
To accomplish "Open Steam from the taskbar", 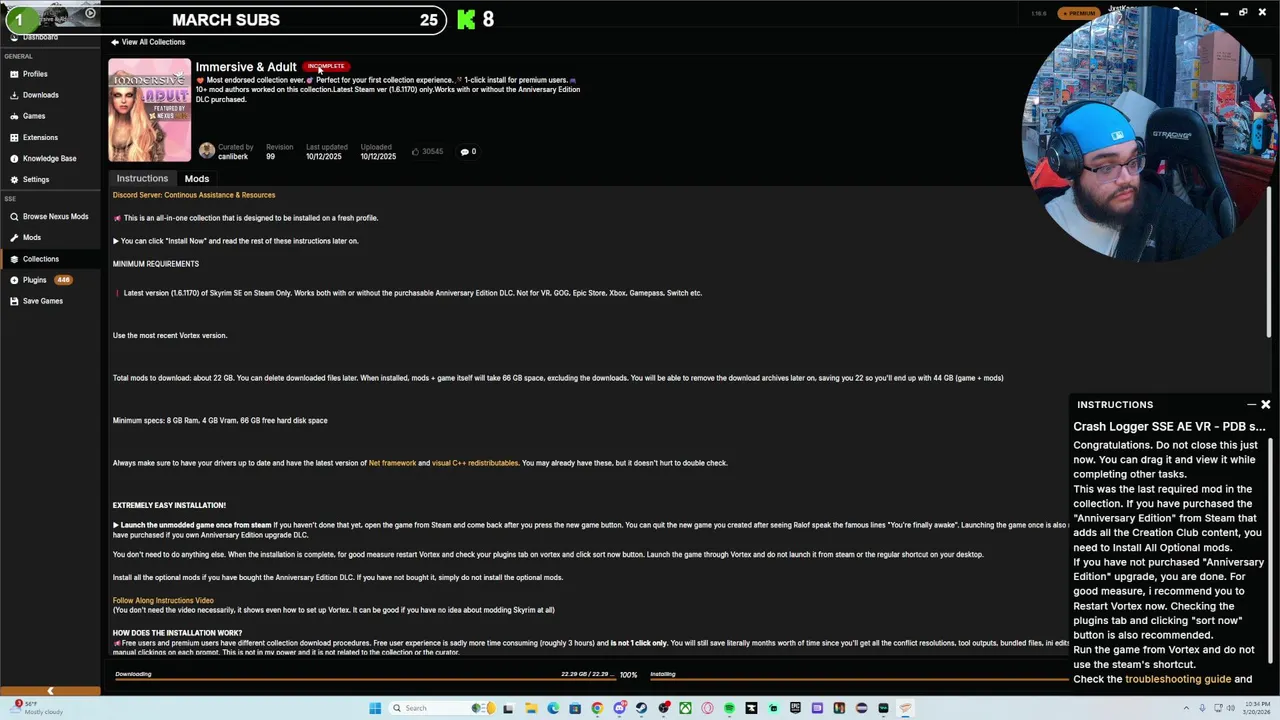I will click(642, 708).
